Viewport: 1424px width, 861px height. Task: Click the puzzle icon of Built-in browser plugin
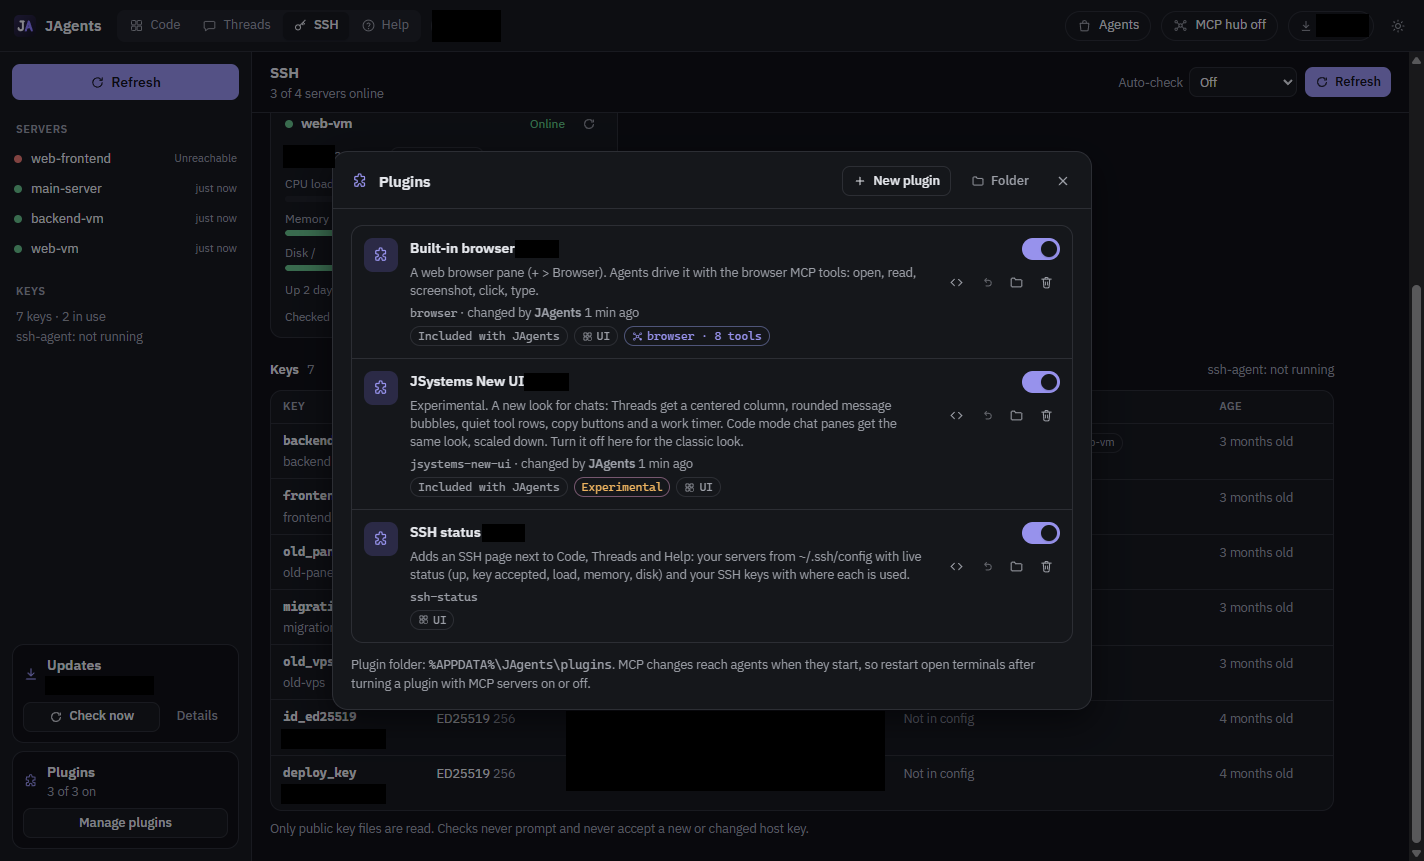point(380,255)
